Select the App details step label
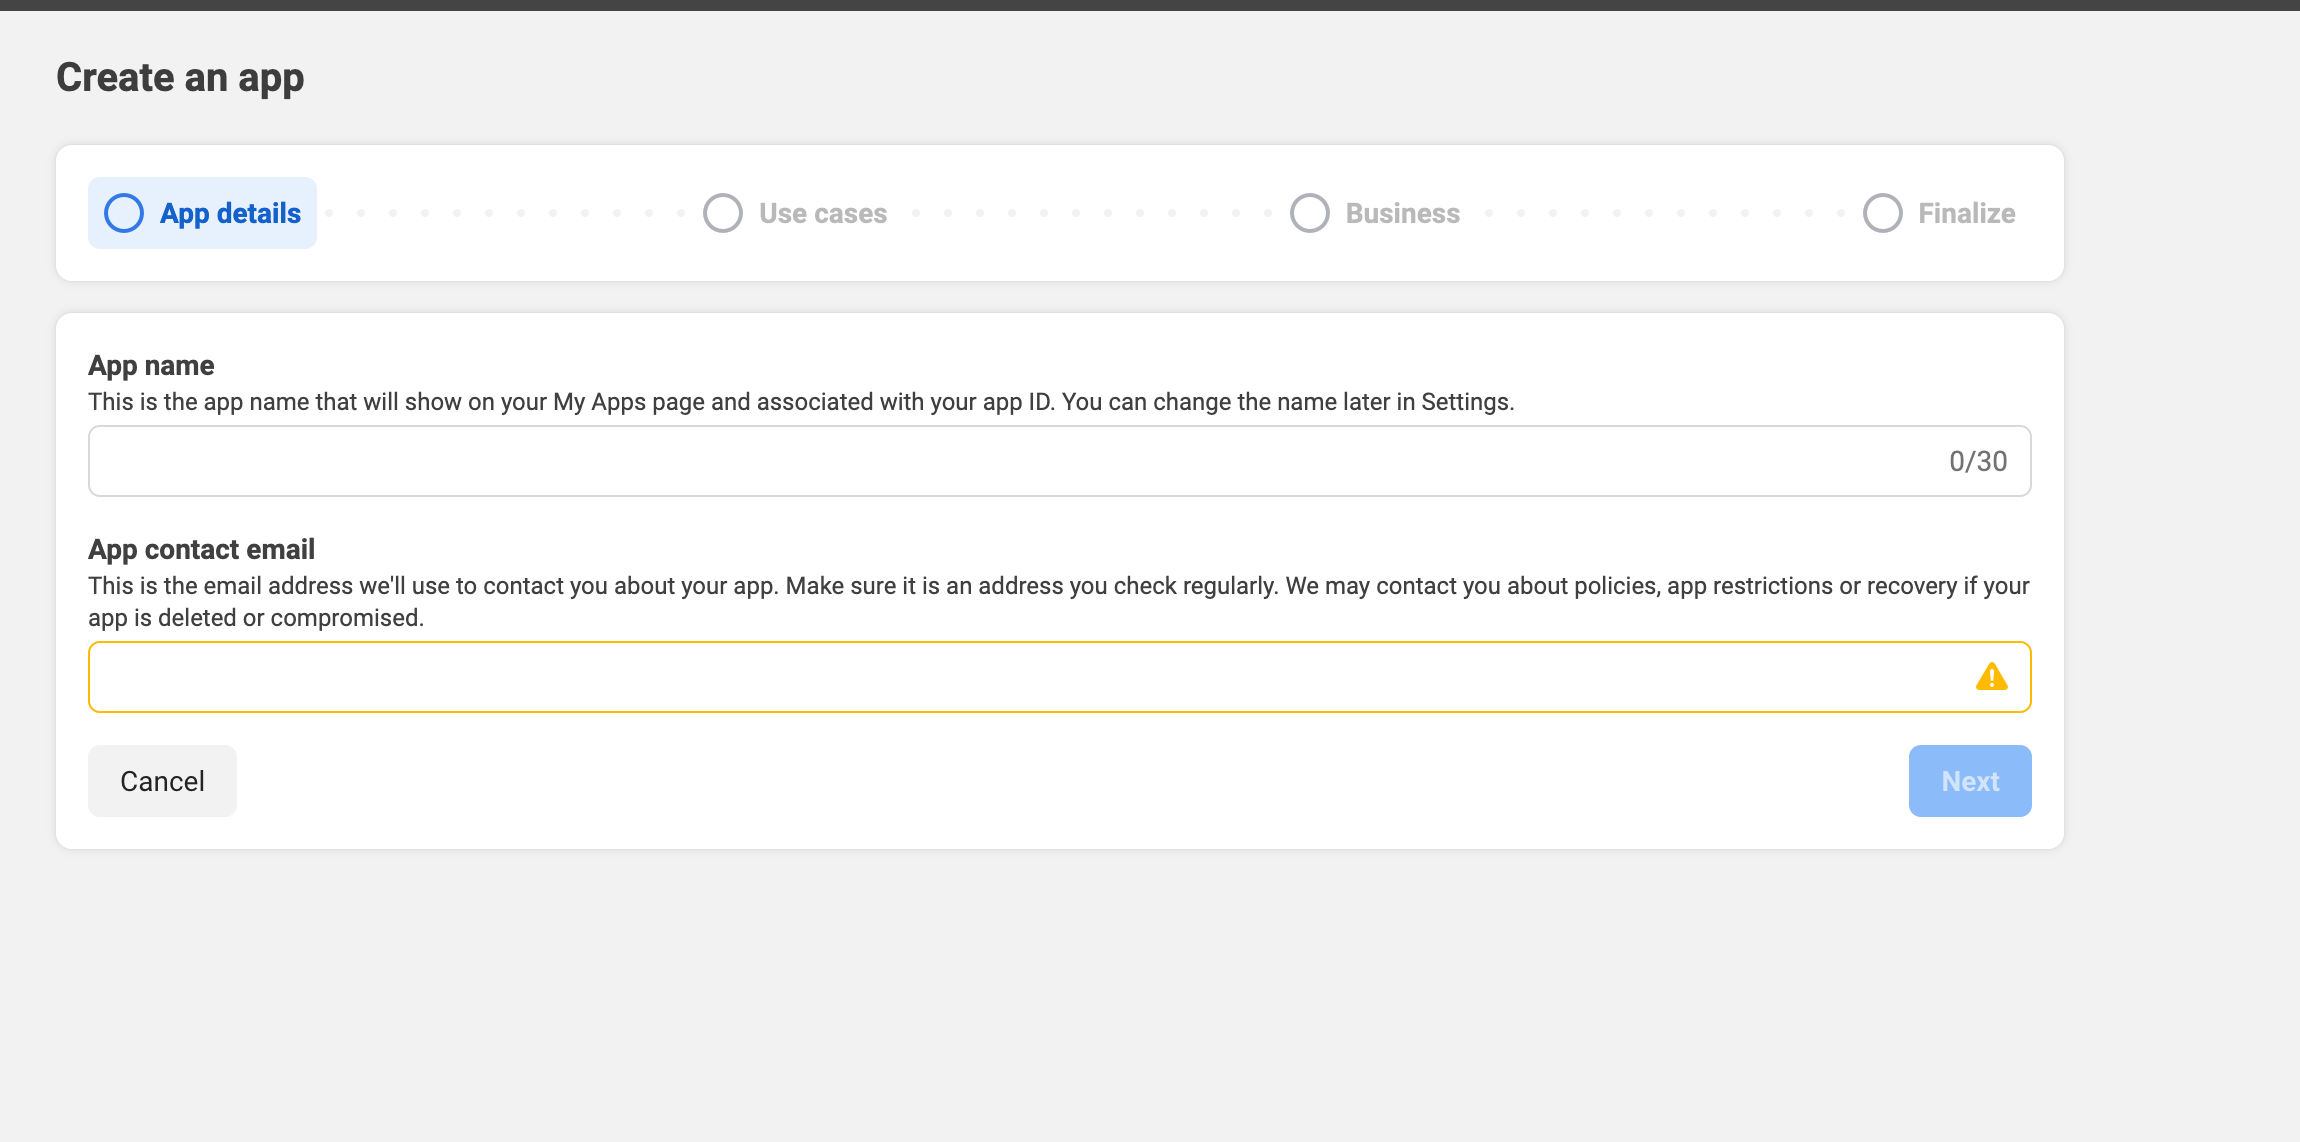Viewport: 2300px width, 1142px height. (x=230, y=213)
